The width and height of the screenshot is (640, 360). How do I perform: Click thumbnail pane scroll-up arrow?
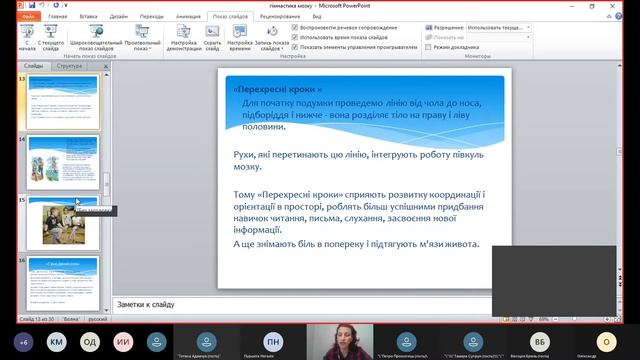click(107, 75)
